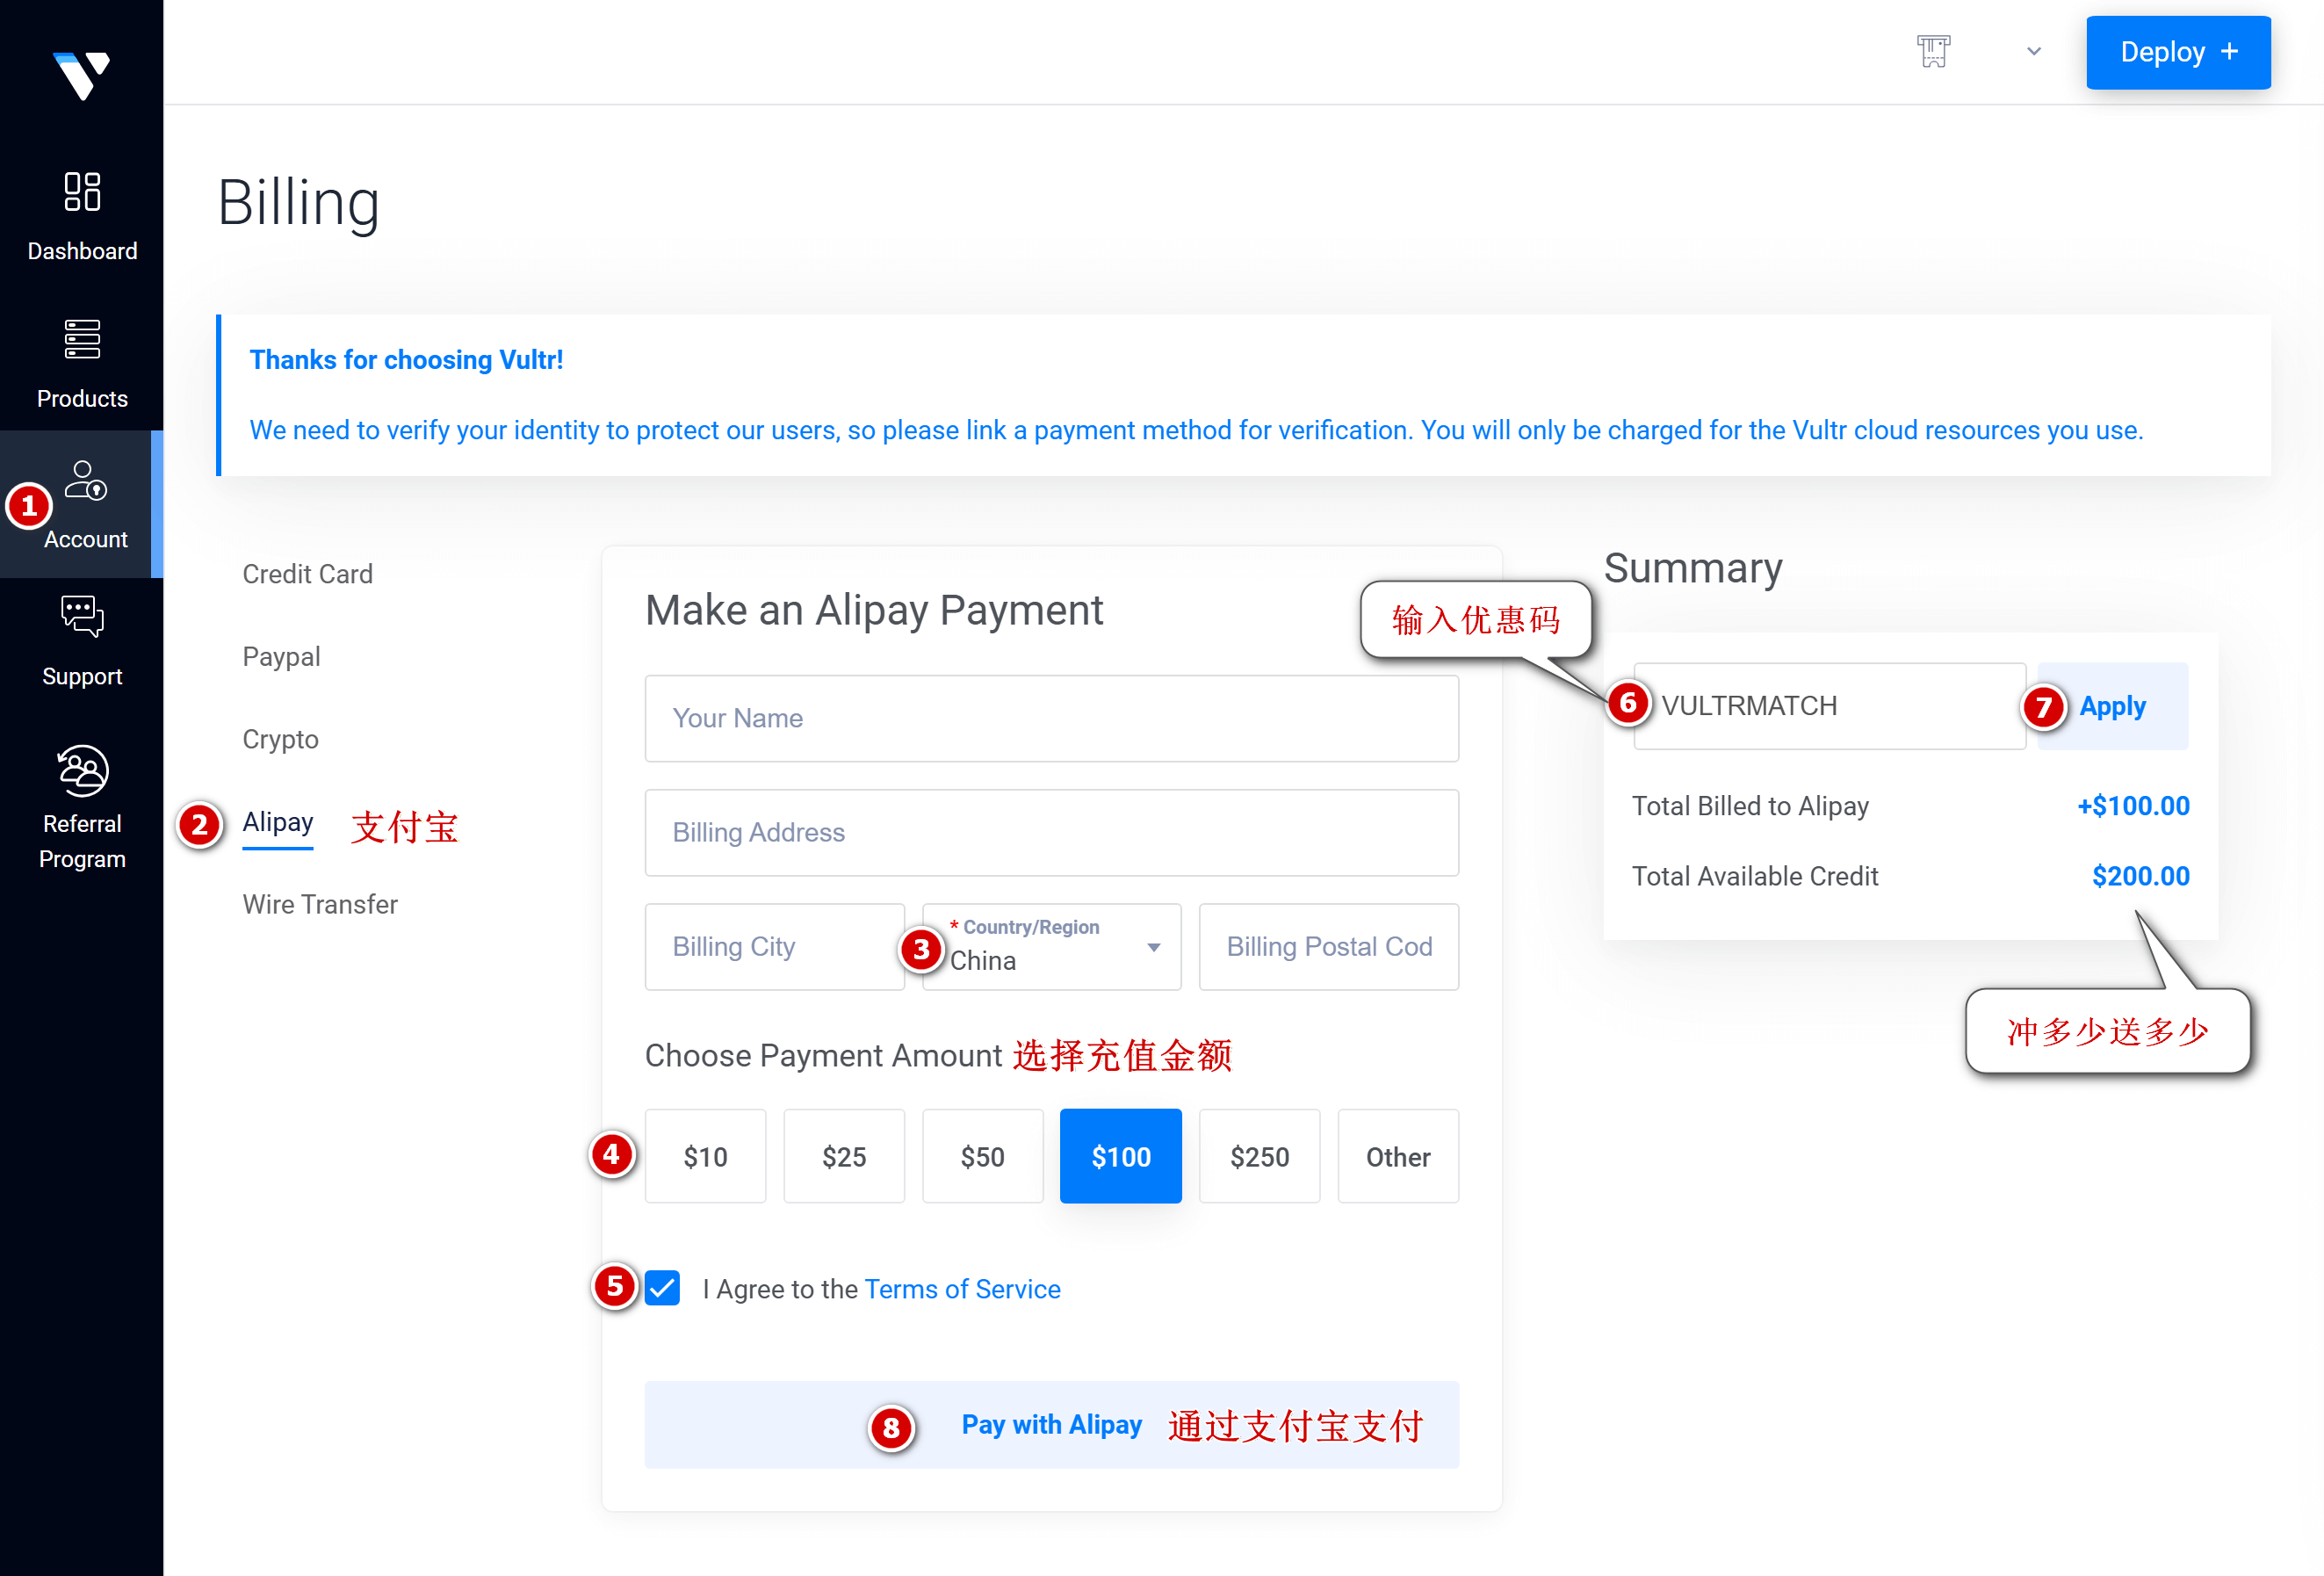The image size is (2324, 1576).
Task: Switch to the Crypto payment tab
Action: pos(280,739)
